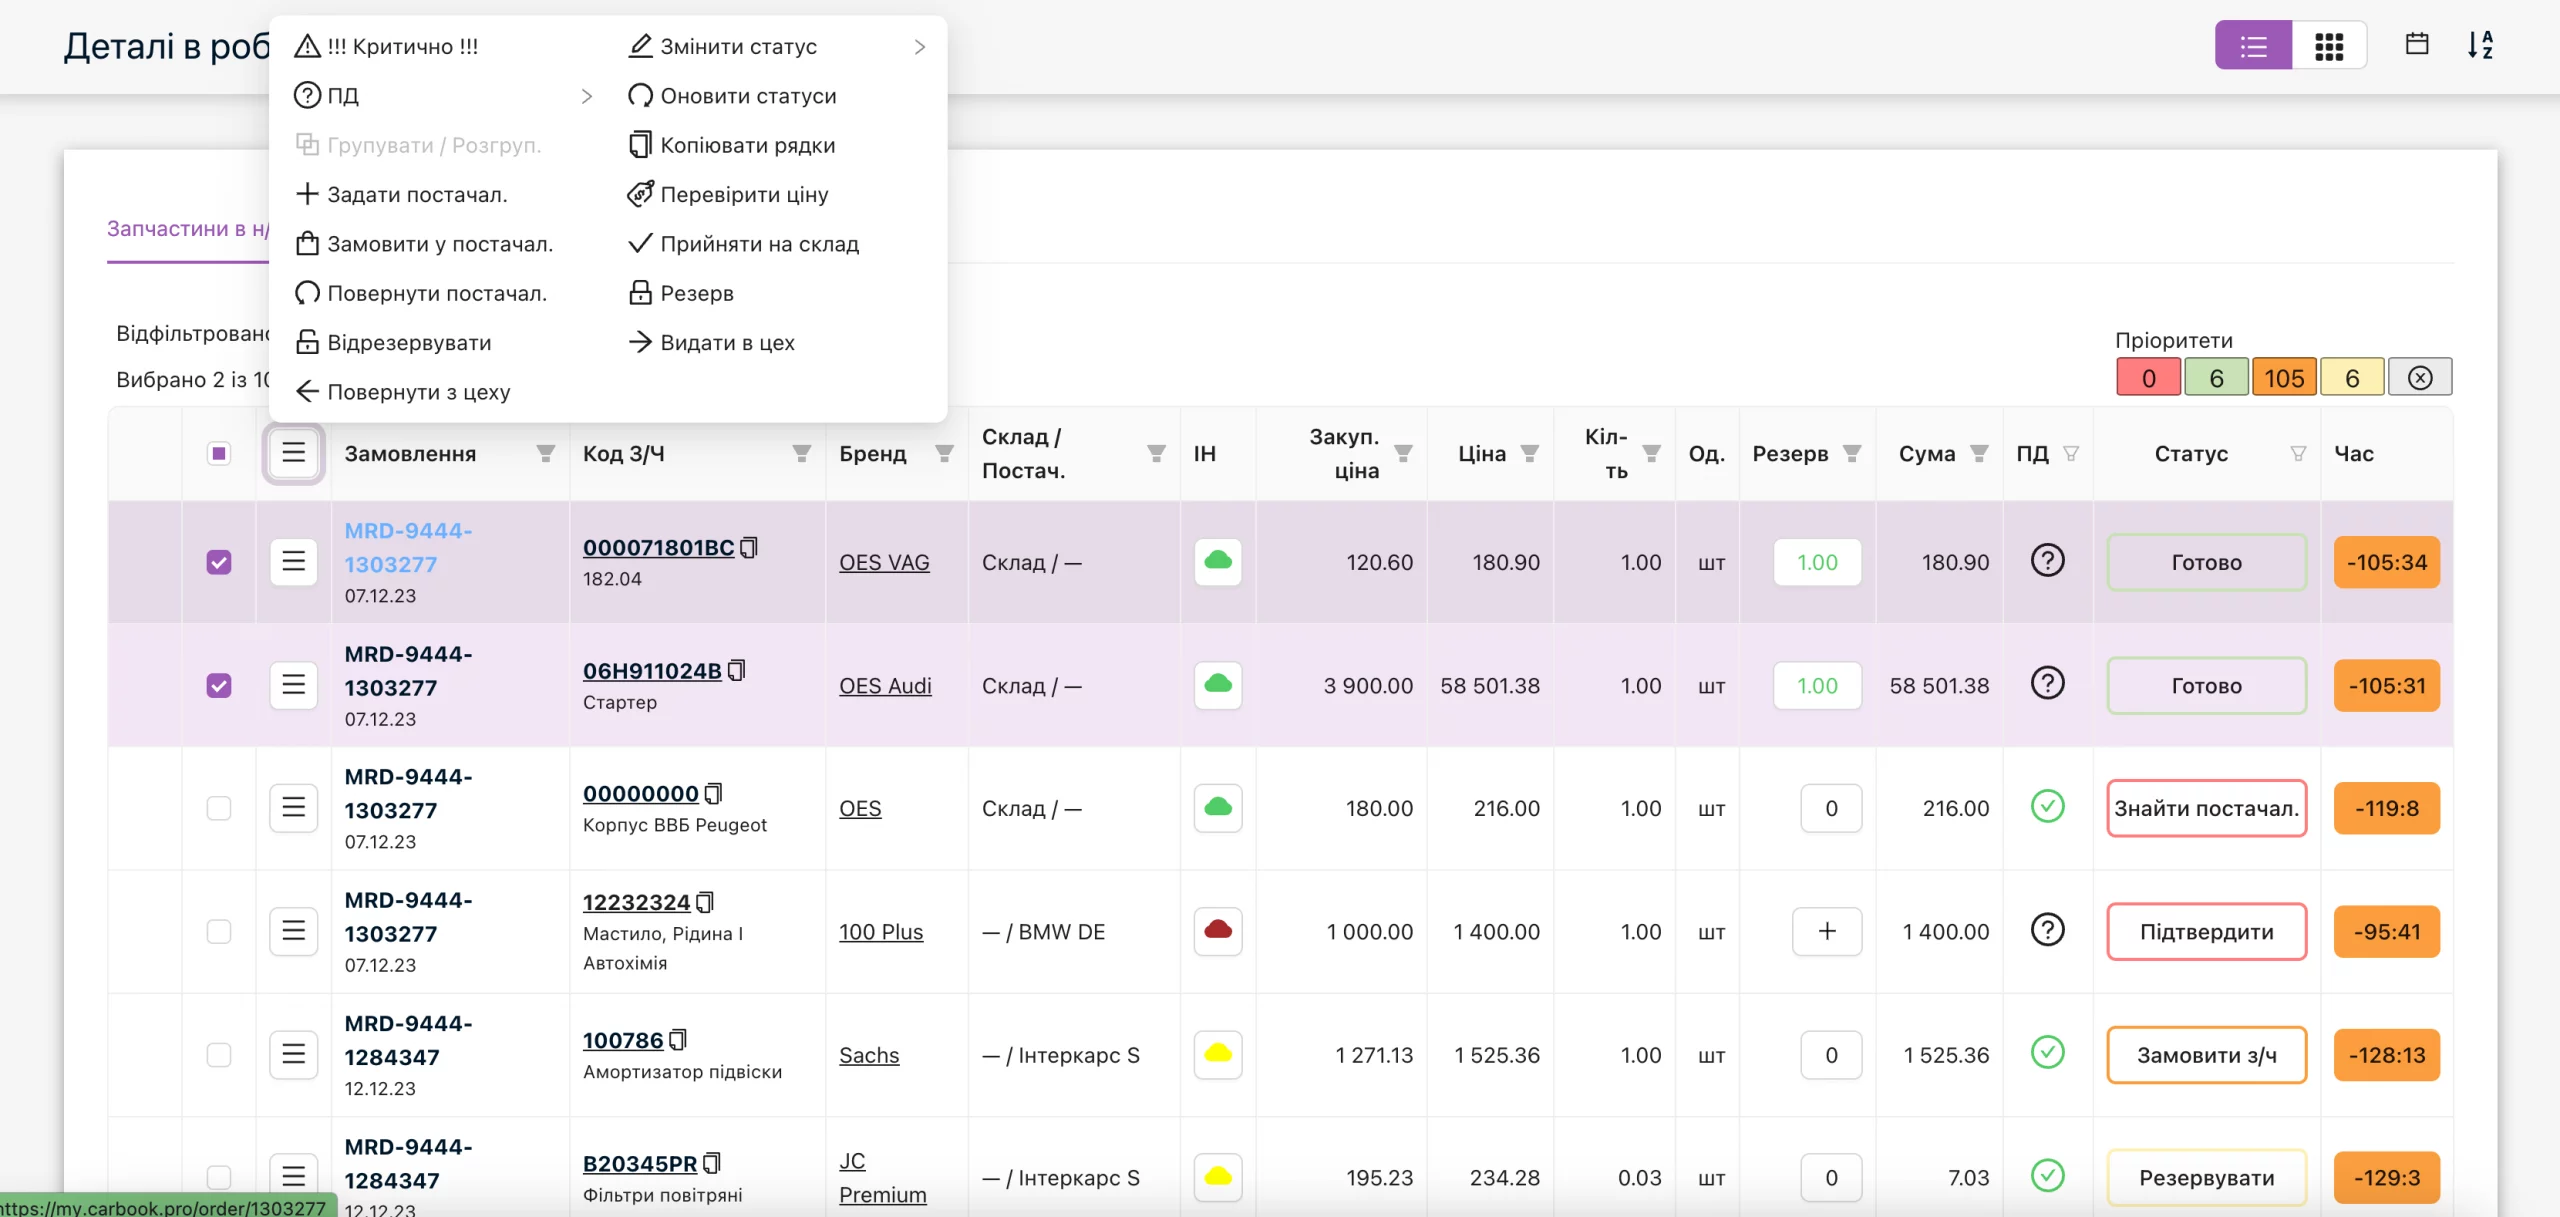Open order link MRD-9444-1303277 in first row
Viewport: 2560px width, 1217px height.
409,548
